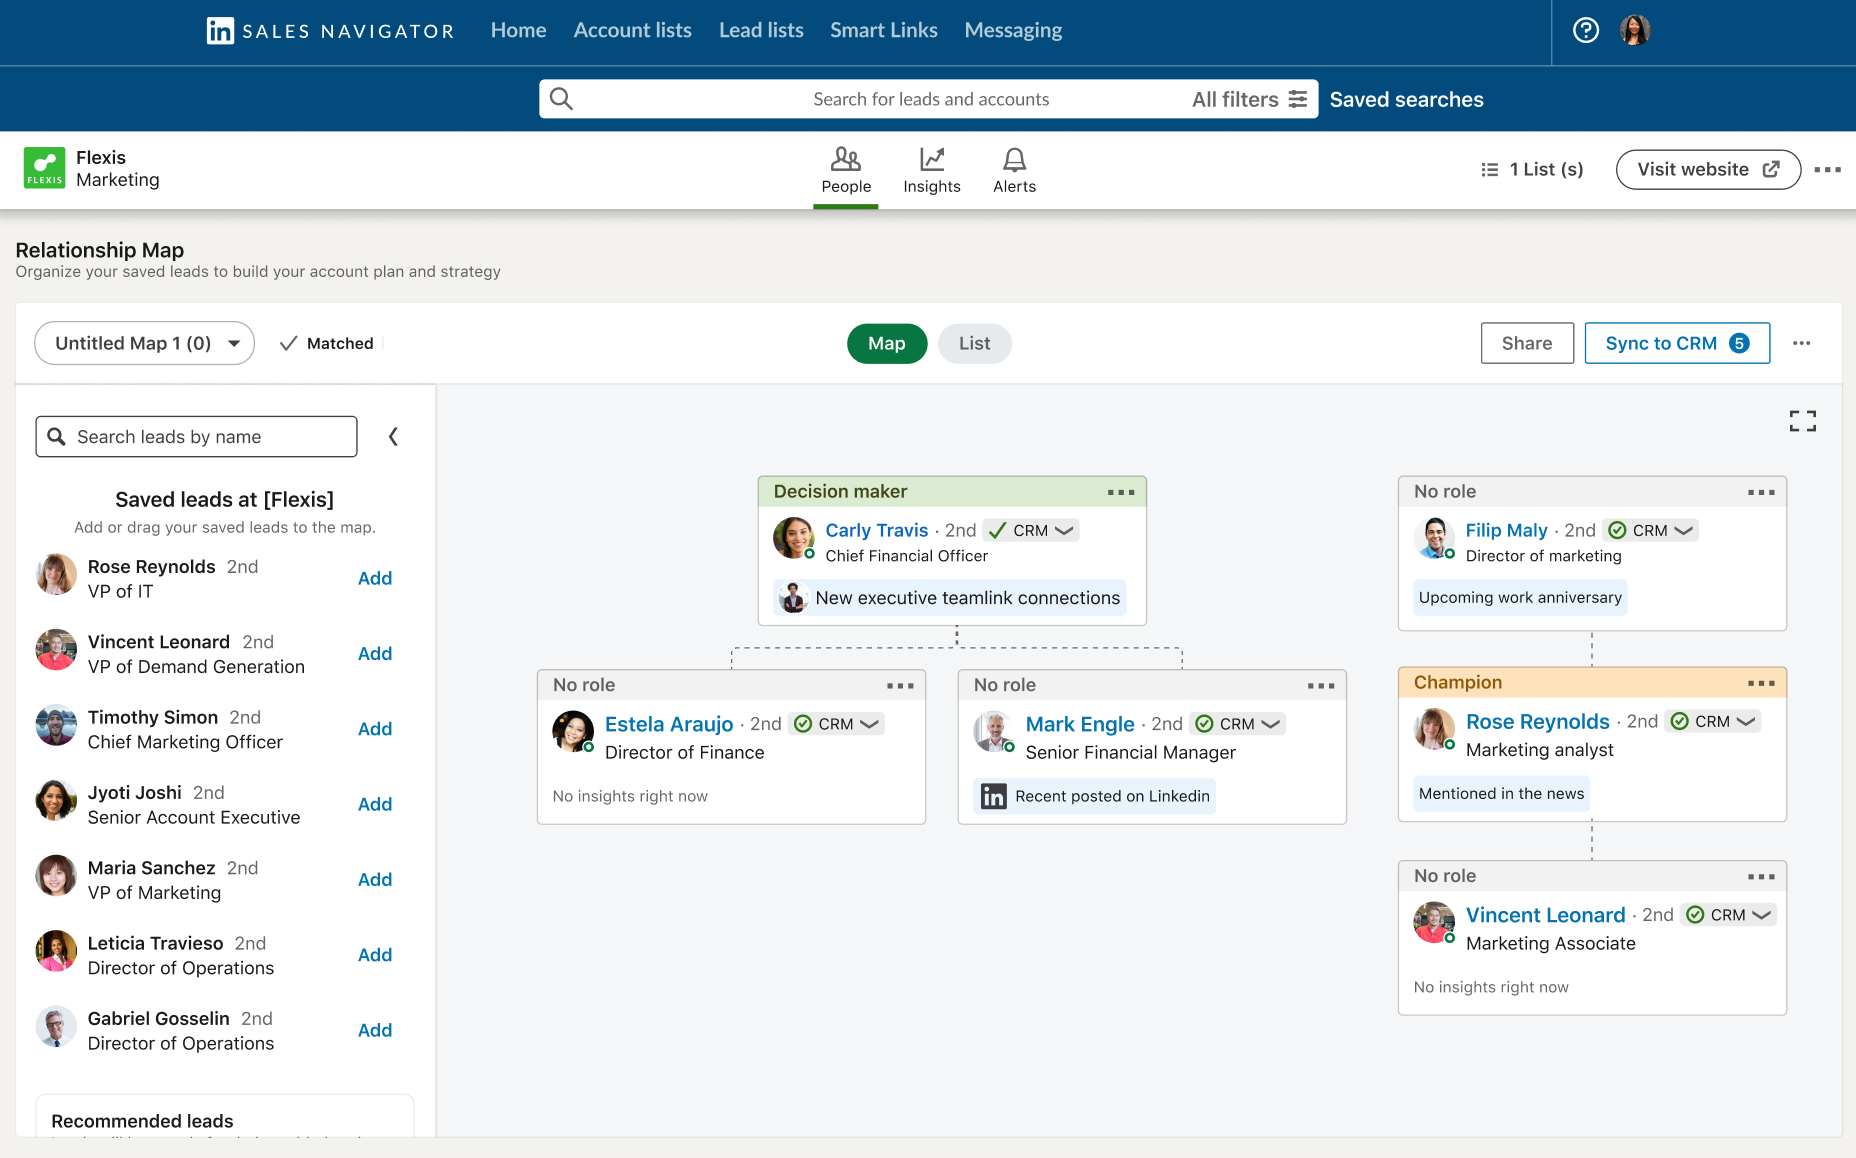
Task: Expand Estela Araujo CRM dropdown
Action: 836,724
